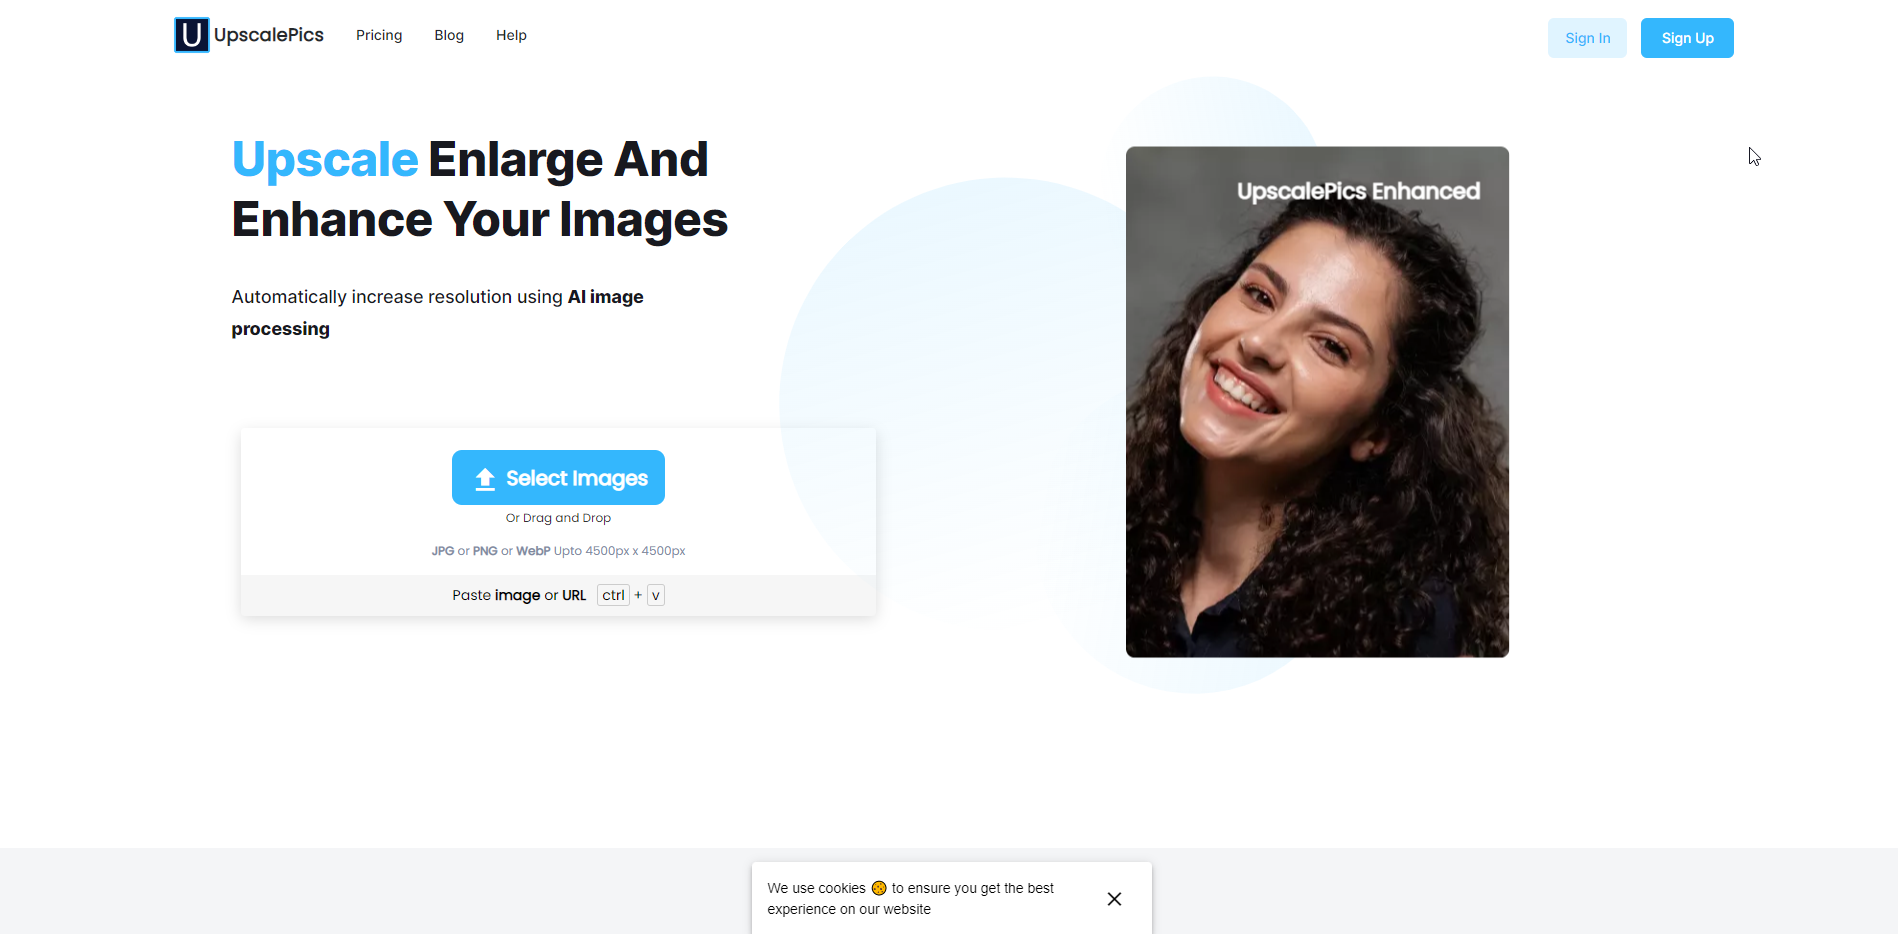The image size is (1898, 934).
Task: Click the upload arrow icon
Action: pos(485,479)
